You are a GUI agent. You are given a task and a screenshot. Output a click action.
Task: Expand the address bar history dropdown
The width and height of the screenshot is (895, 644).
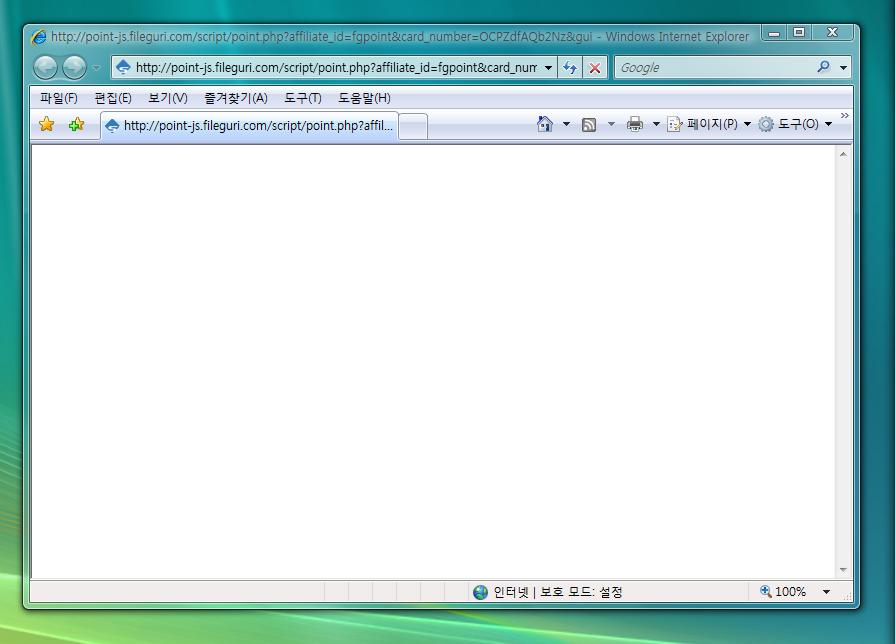pos(549,67)
